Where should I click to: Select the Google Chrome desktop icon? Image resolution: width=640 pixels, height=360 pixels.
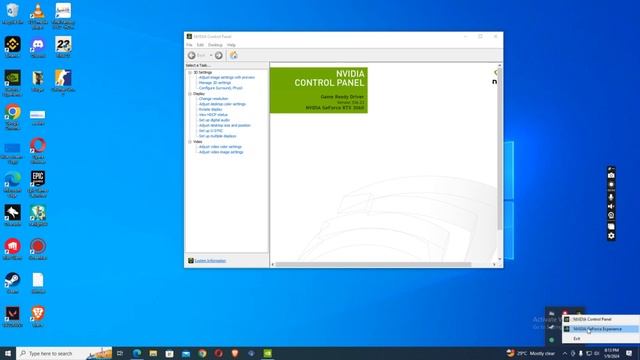(x=12, y=117)
